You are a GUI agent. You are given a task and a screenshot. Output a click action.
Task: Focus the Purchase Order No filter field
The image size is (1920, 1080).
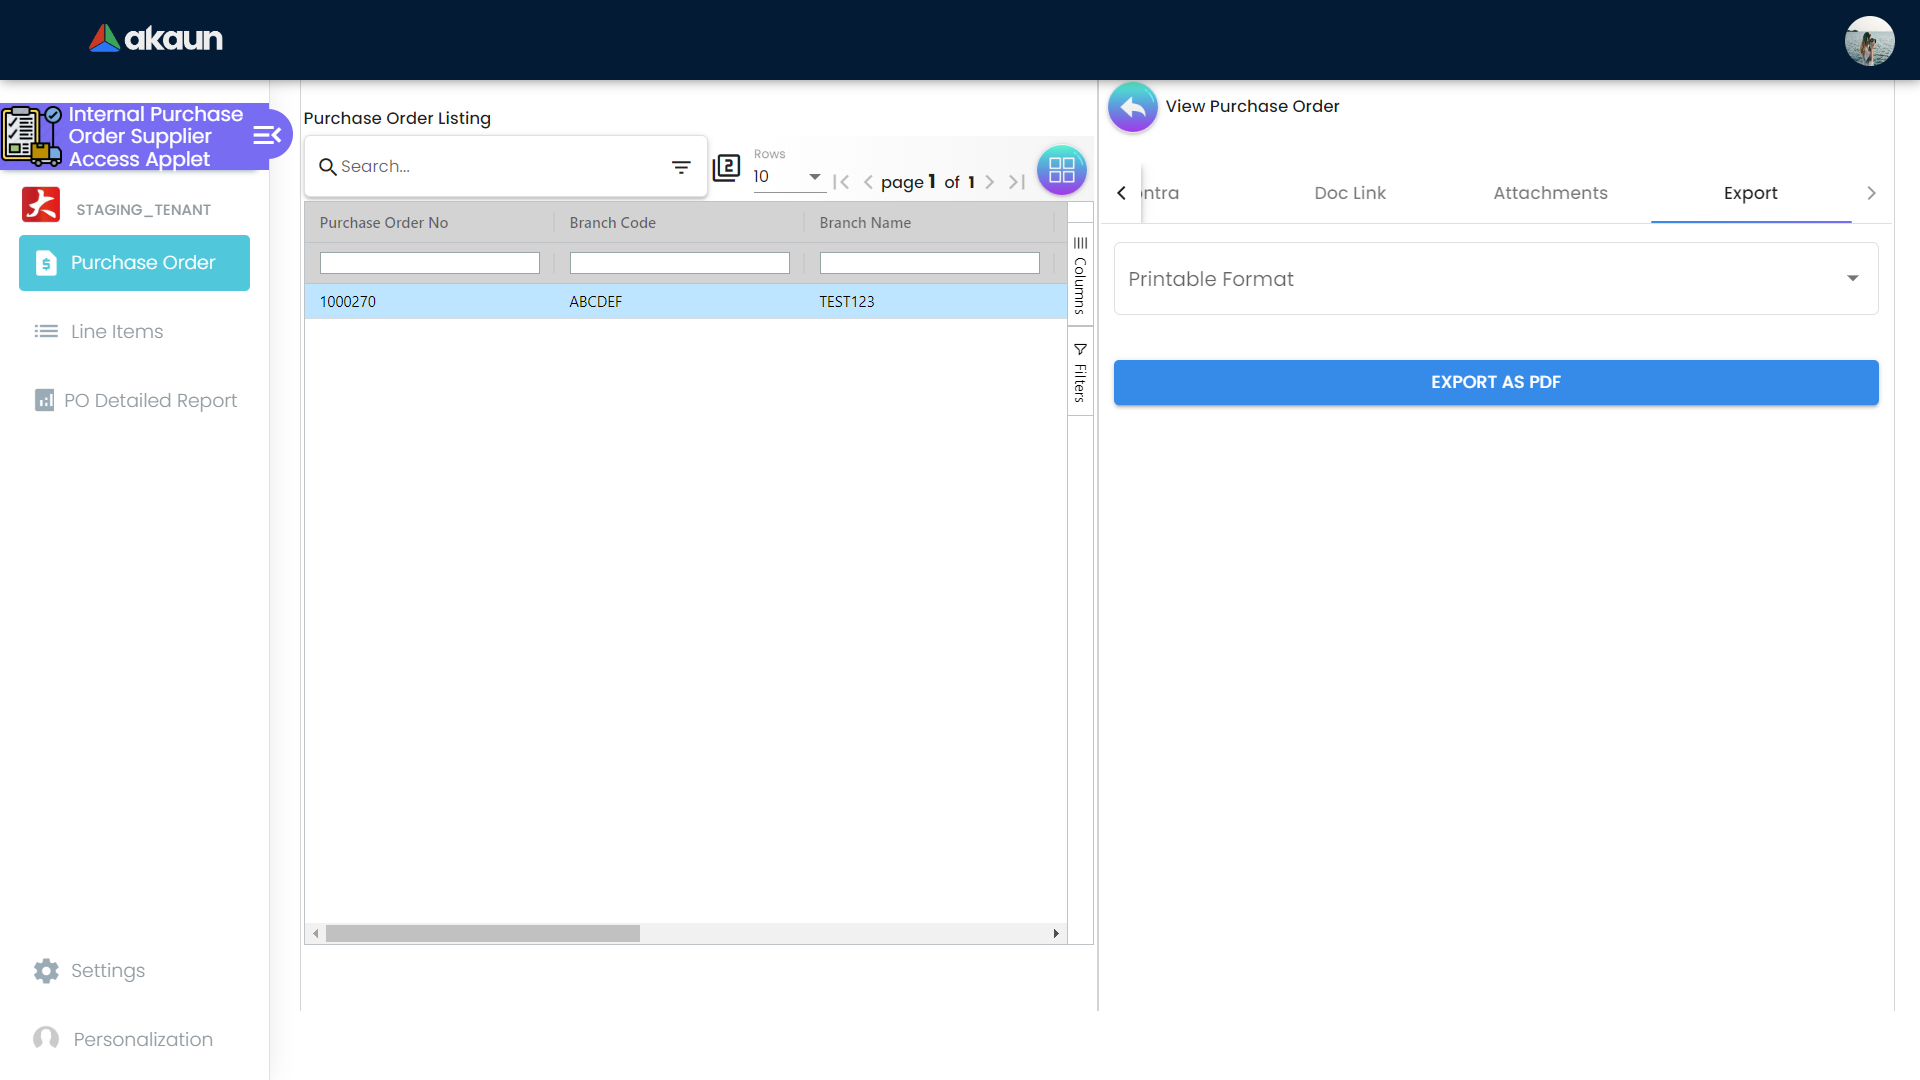tap(429, 263)
